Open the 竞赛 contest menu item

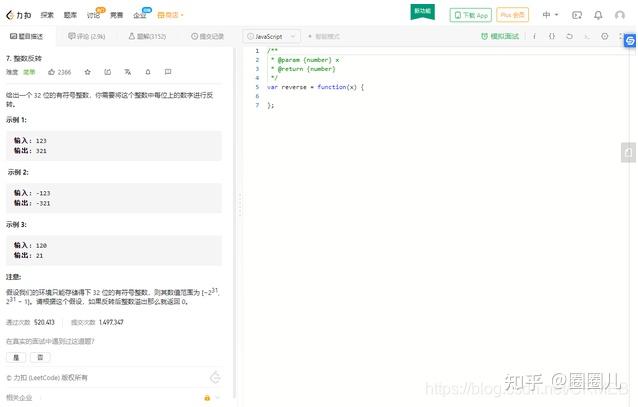116,15
